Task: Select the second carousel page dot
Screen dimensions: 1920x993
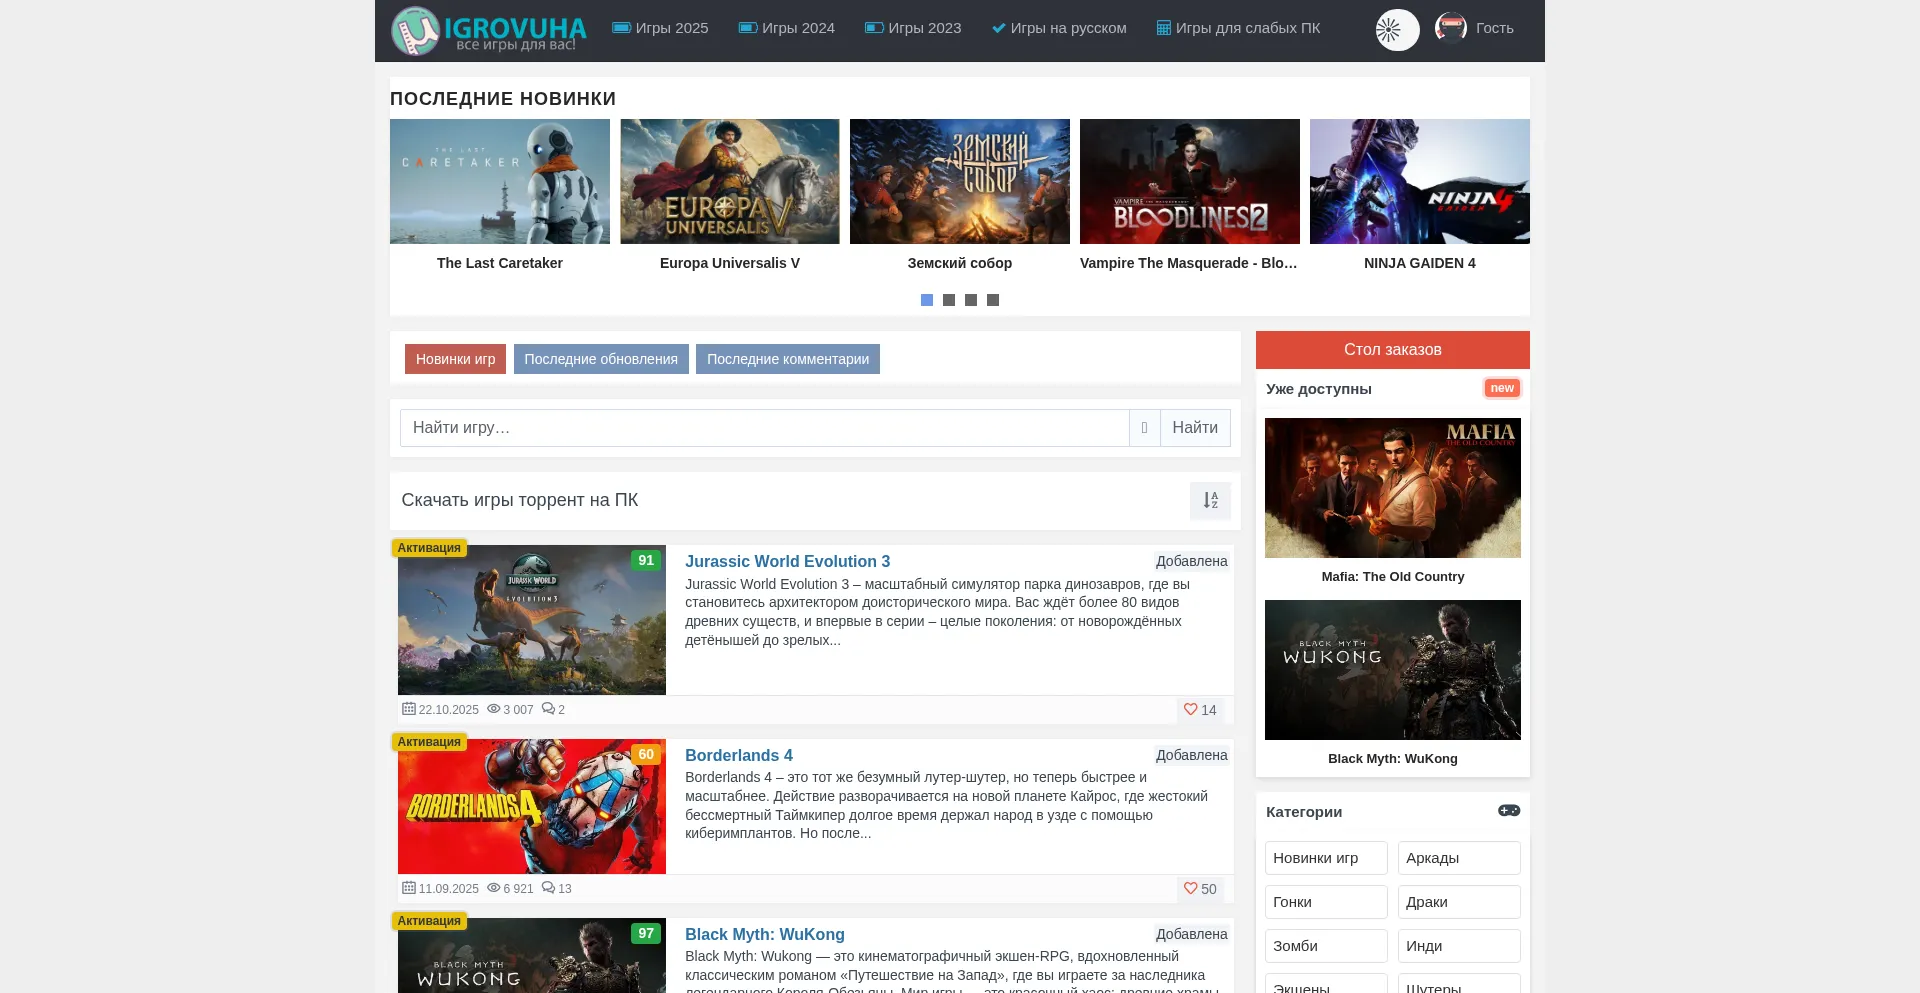Action: click(949, 300)
